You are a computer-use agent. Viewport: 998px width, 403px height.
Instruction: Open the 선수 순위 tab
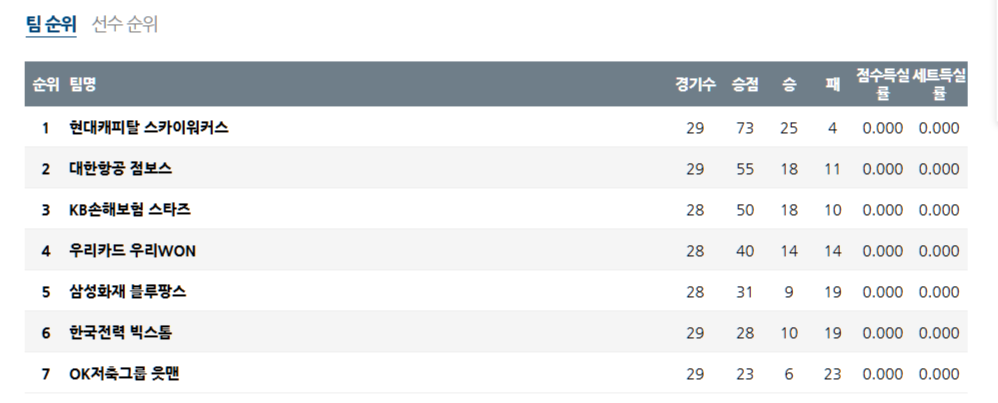[125, 25]
